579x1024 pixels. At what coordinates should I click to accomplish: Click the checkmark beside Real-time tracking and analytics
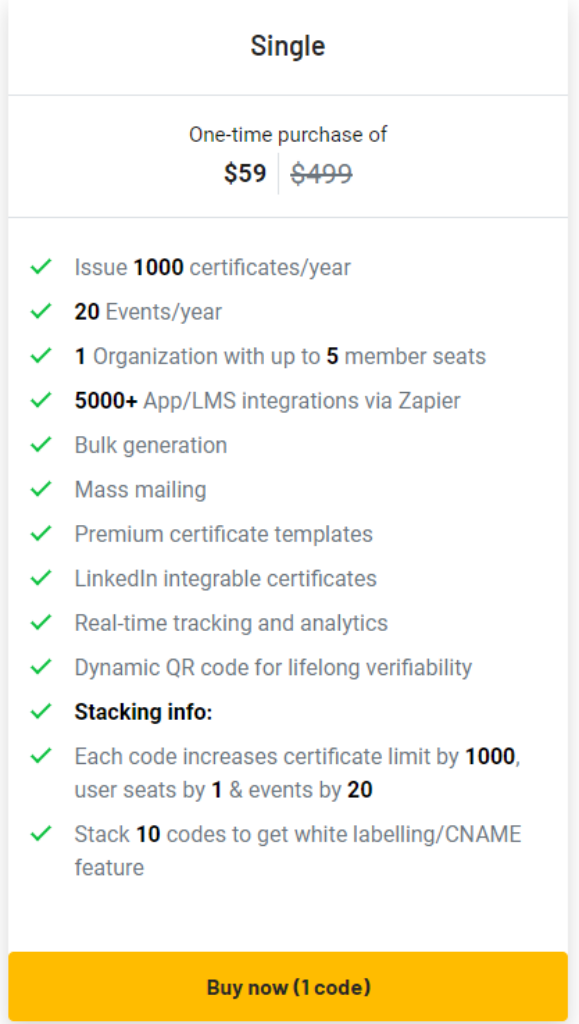coord(40,622)
